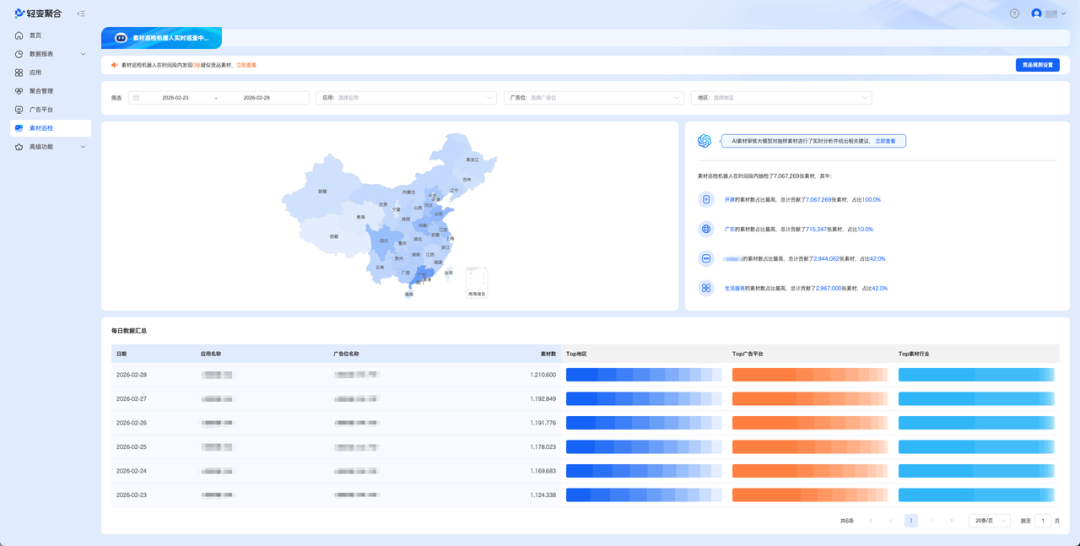This screenshot has width=1080, height=546.
Task: Open the 地区 select dropdown
Action: click(x=782, y=98)
